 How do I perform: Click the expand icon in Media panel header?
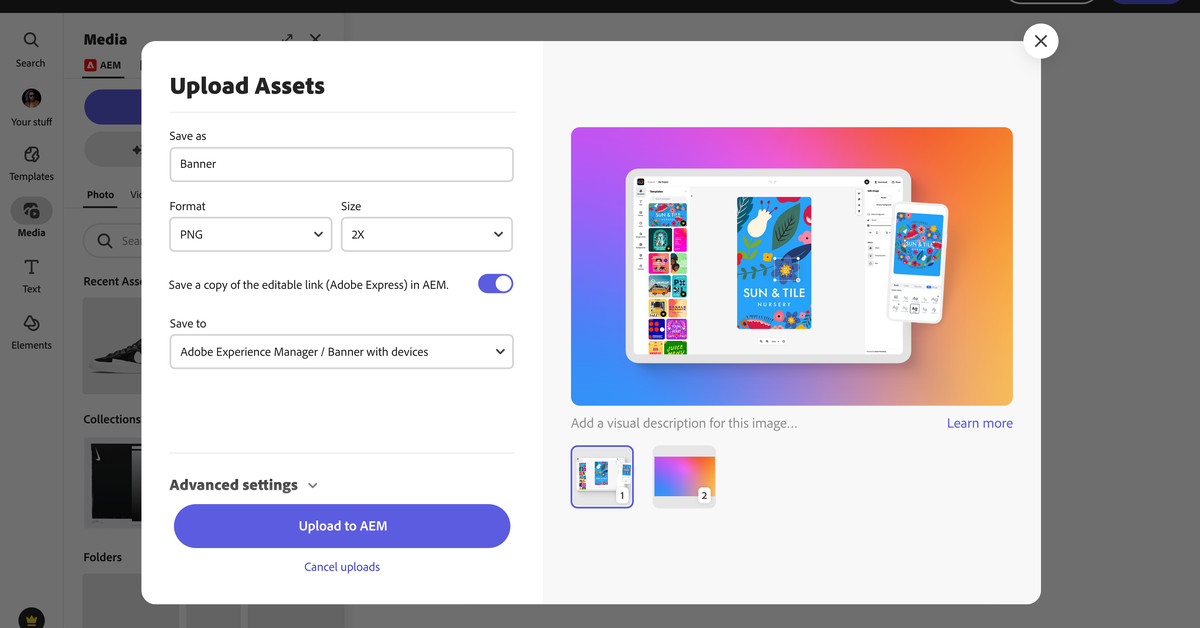pyautogui.click(x=287, y=39)
